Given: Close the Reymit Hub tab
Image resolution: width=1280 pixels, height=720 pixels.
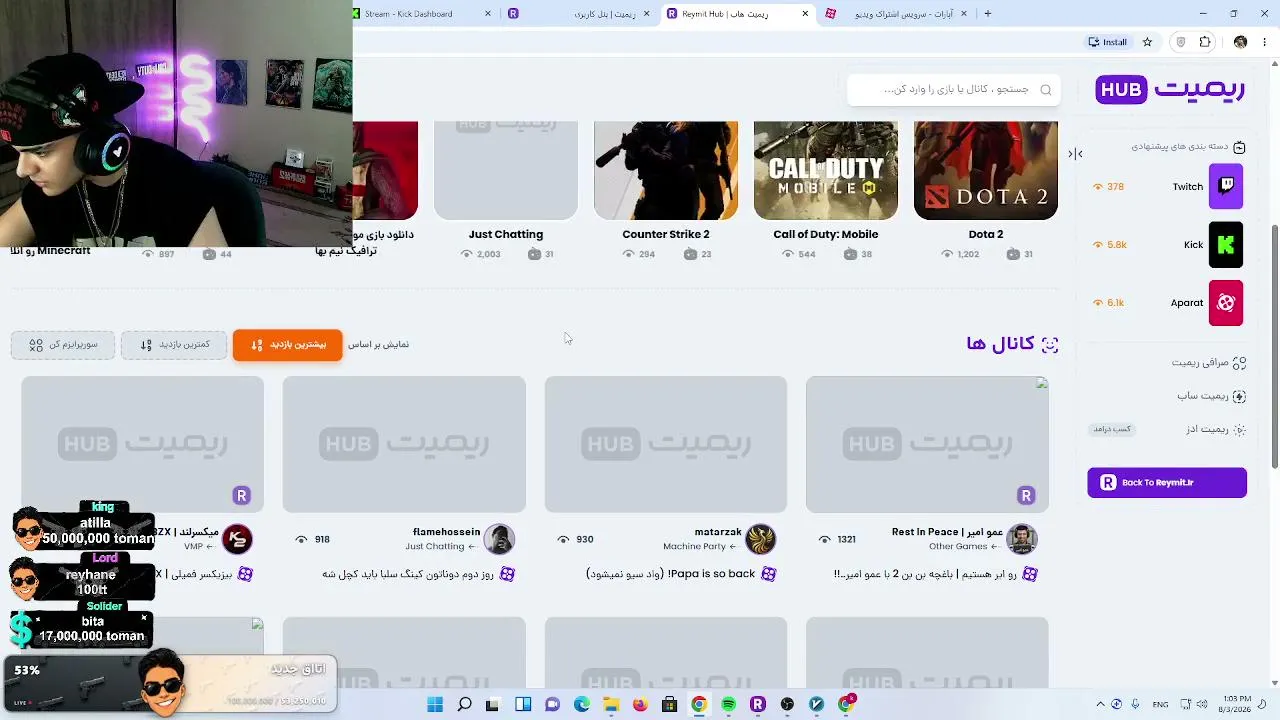Looking at the screenshot, I should point(805,14).
